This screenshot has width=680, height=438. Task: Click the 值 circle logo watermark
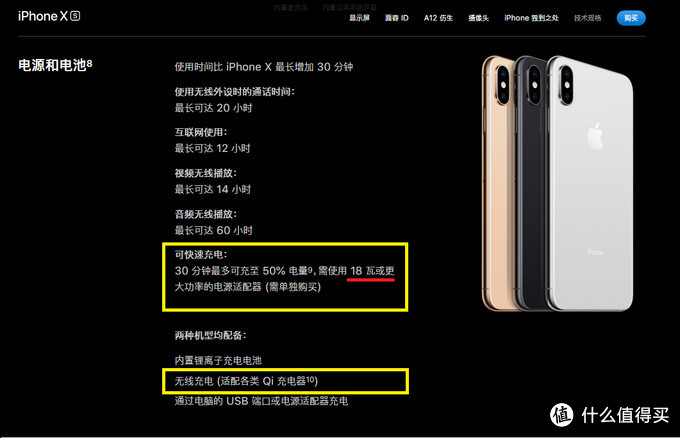pyautogui.click(x=562, y=415)
